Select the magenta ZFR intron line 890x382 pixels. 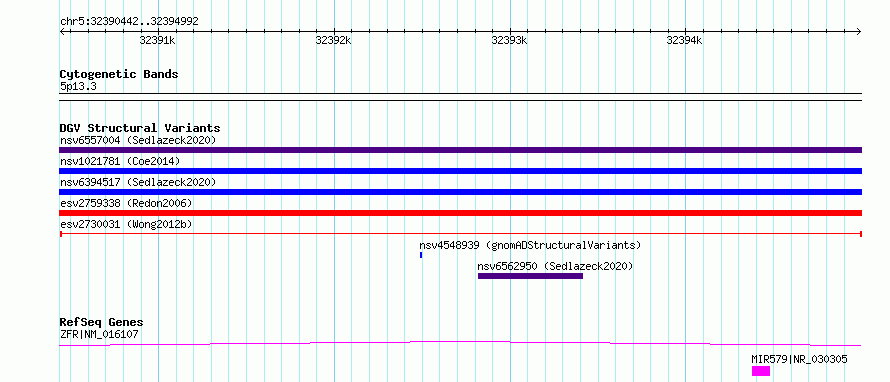[x=460, y=343]
